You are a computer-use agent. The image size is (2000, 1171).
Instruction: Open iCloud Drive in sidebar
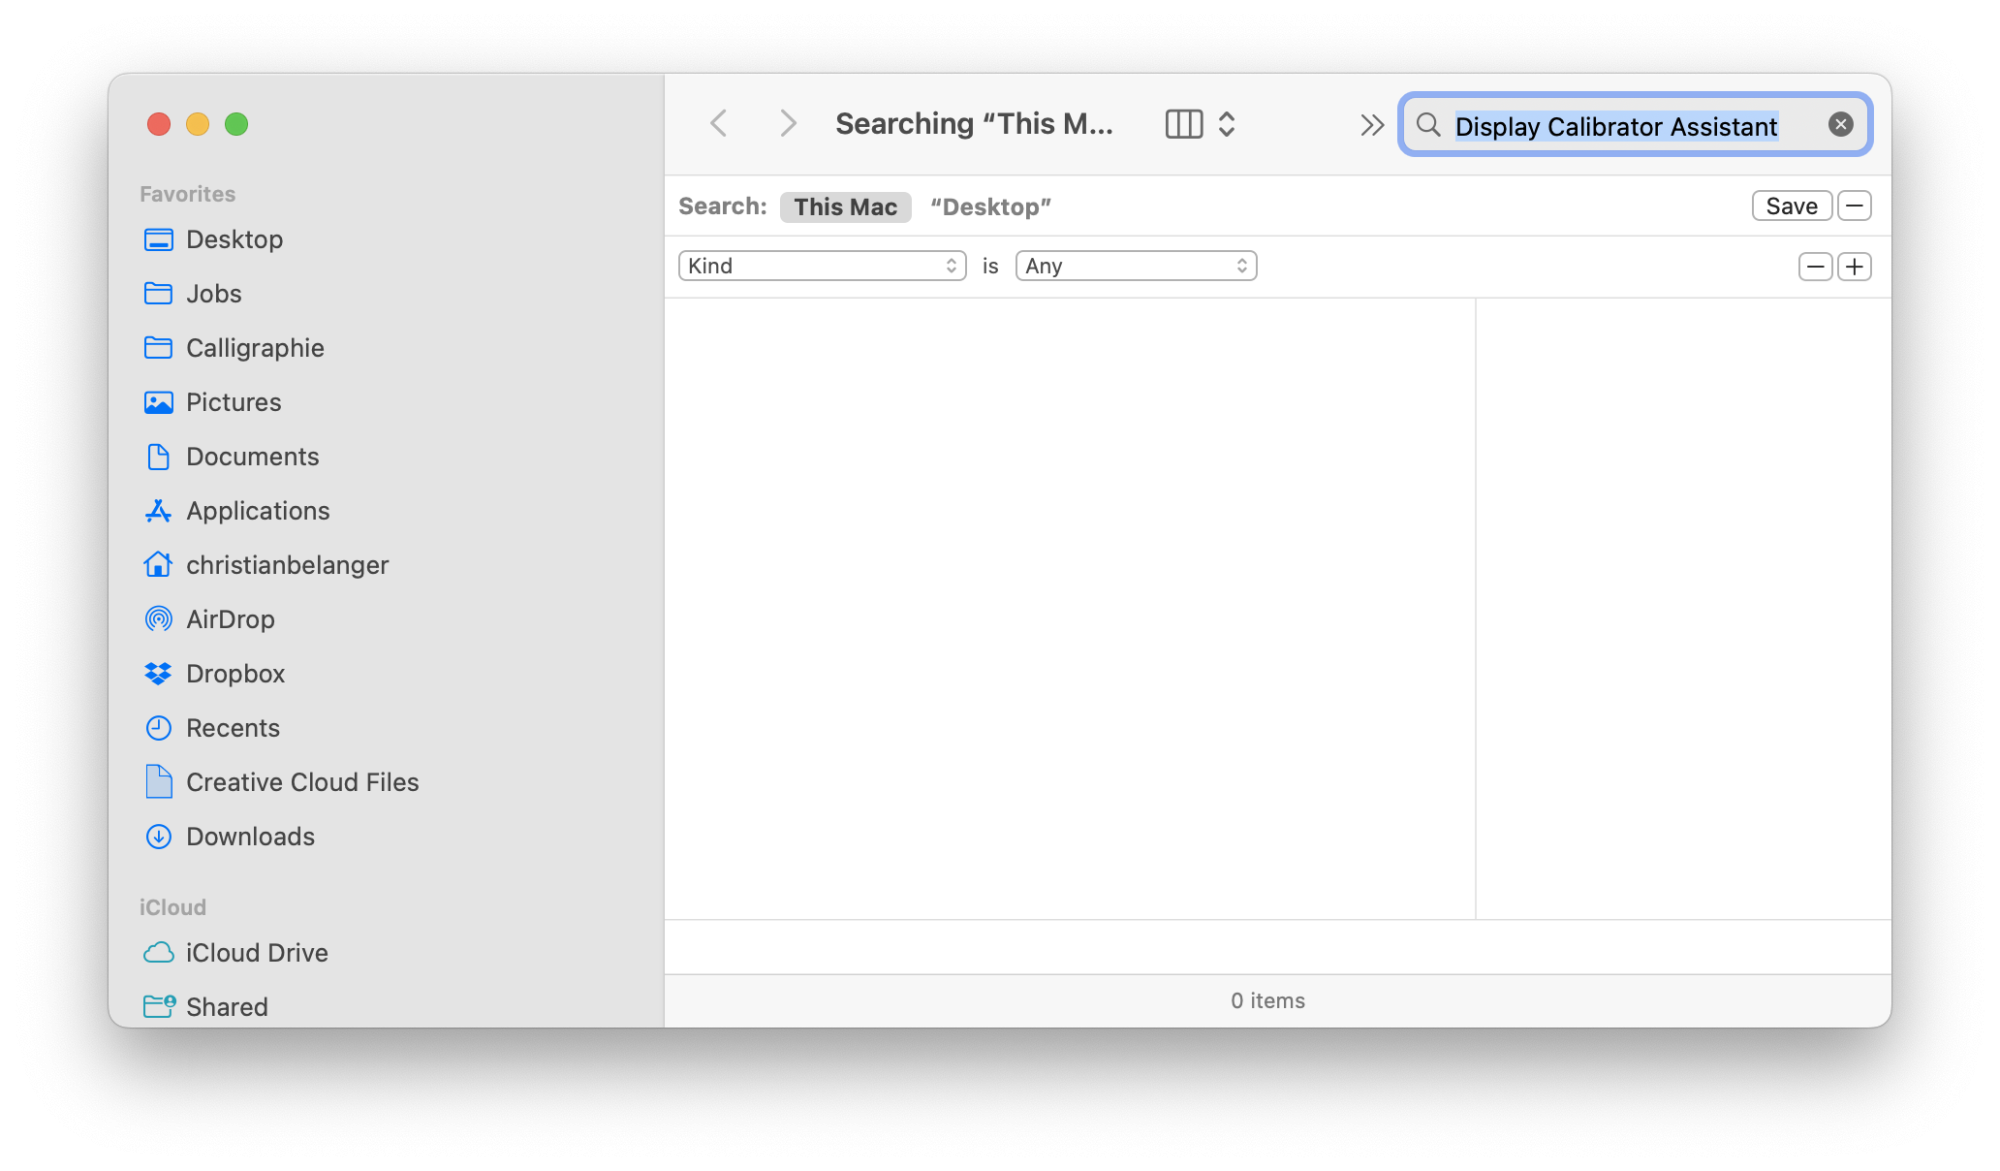256,952
